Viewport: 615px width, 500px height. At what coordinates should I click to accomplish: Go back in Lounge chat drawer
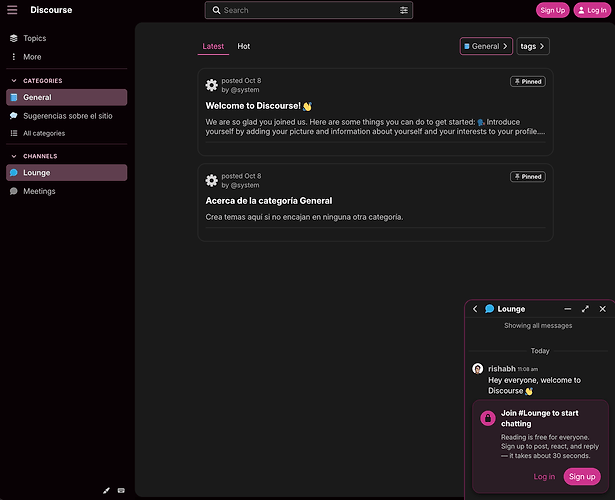click(x=475, y=309)
